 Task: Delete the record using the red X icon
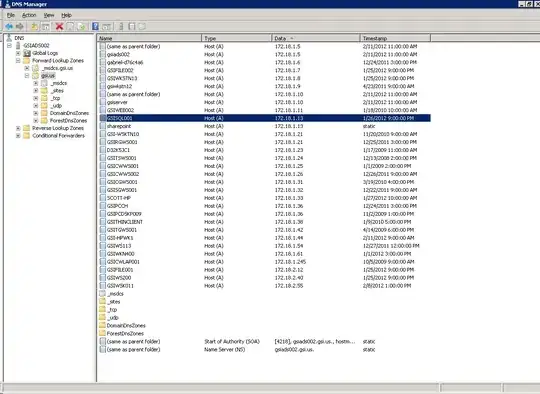click(x=59, y=27)
